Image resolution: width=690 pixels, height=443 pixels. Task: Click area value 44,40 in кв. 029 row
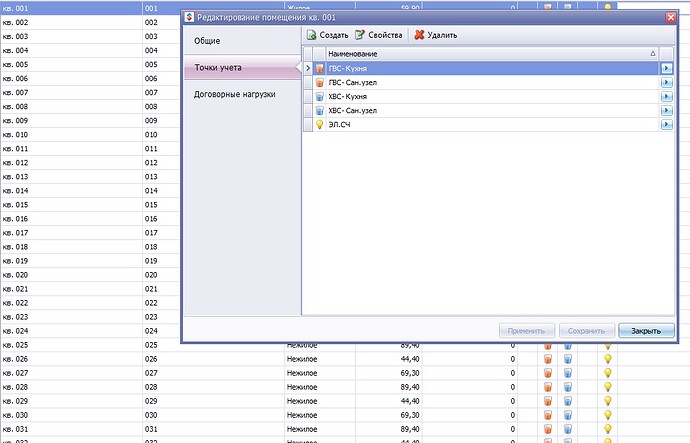(410, 401)
